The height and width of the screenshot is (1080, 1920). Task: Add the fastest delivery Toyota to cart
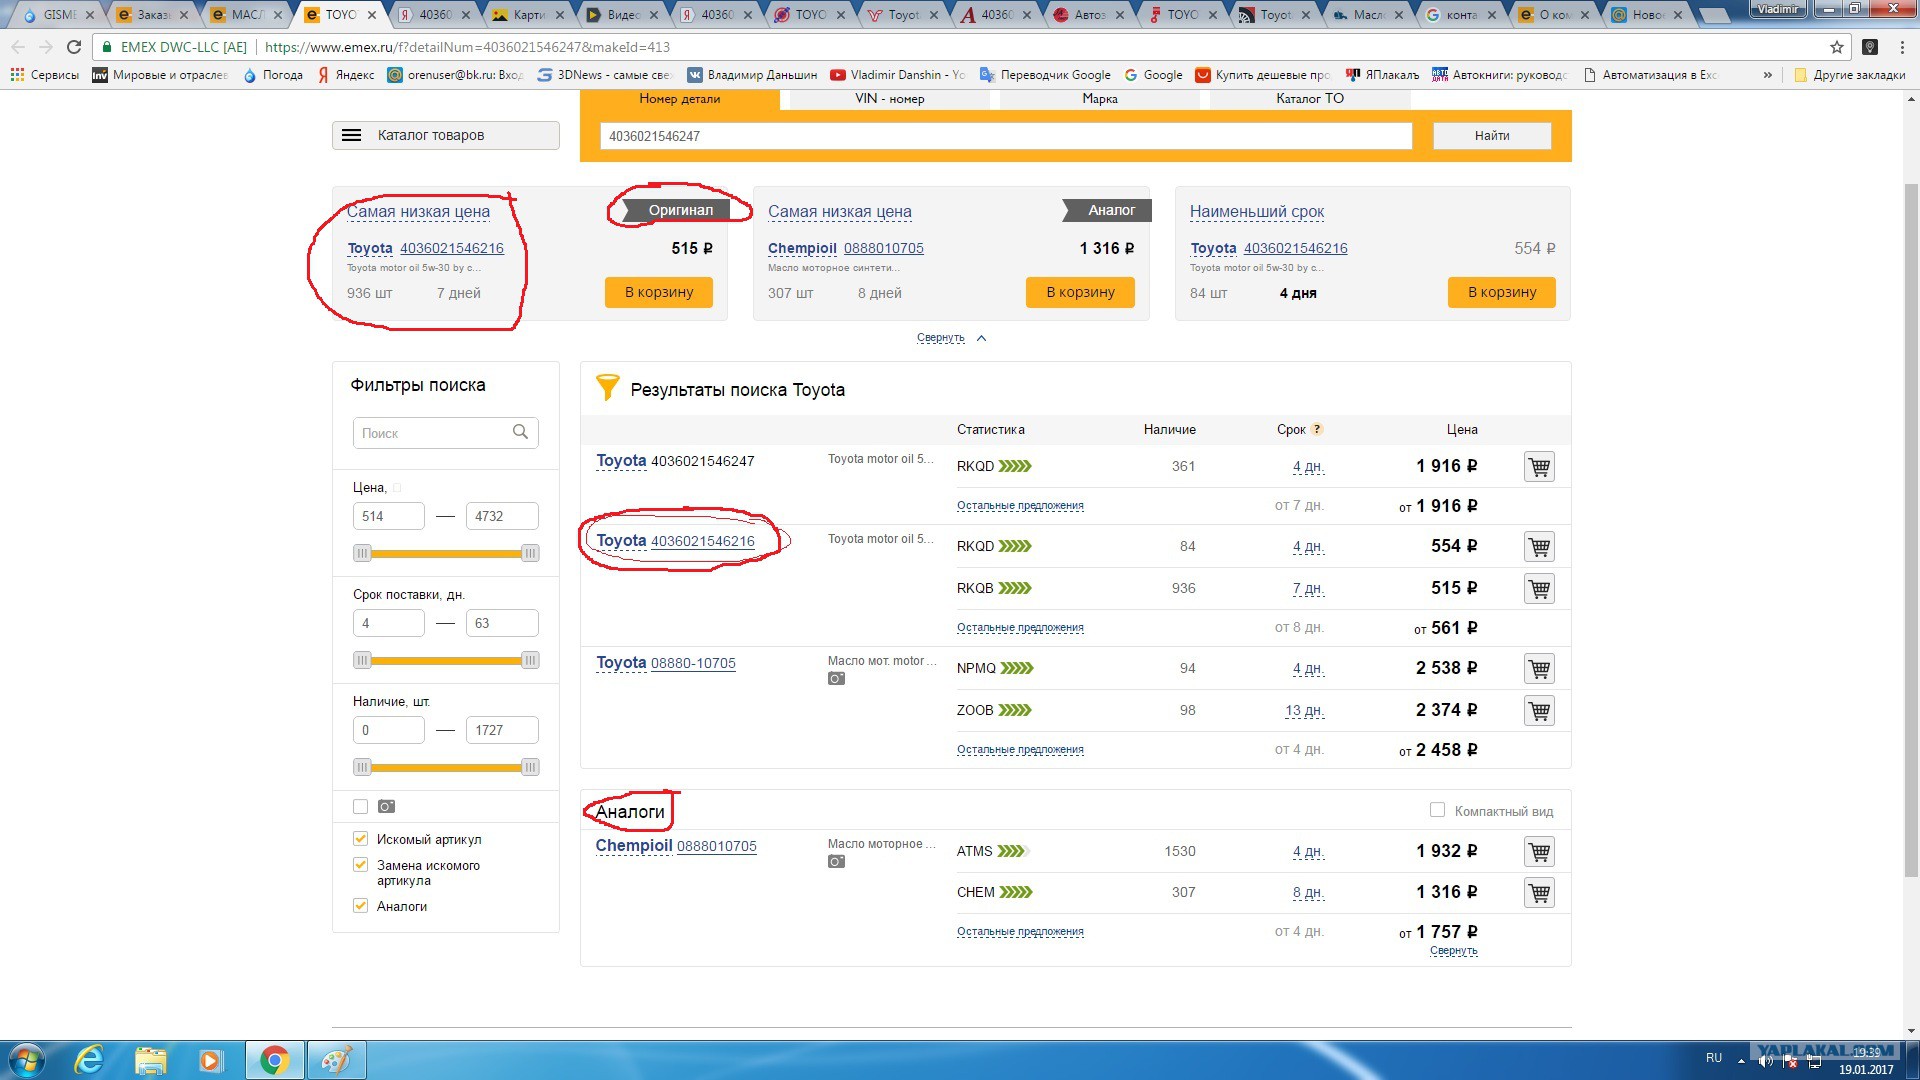tap(1502, 292)
